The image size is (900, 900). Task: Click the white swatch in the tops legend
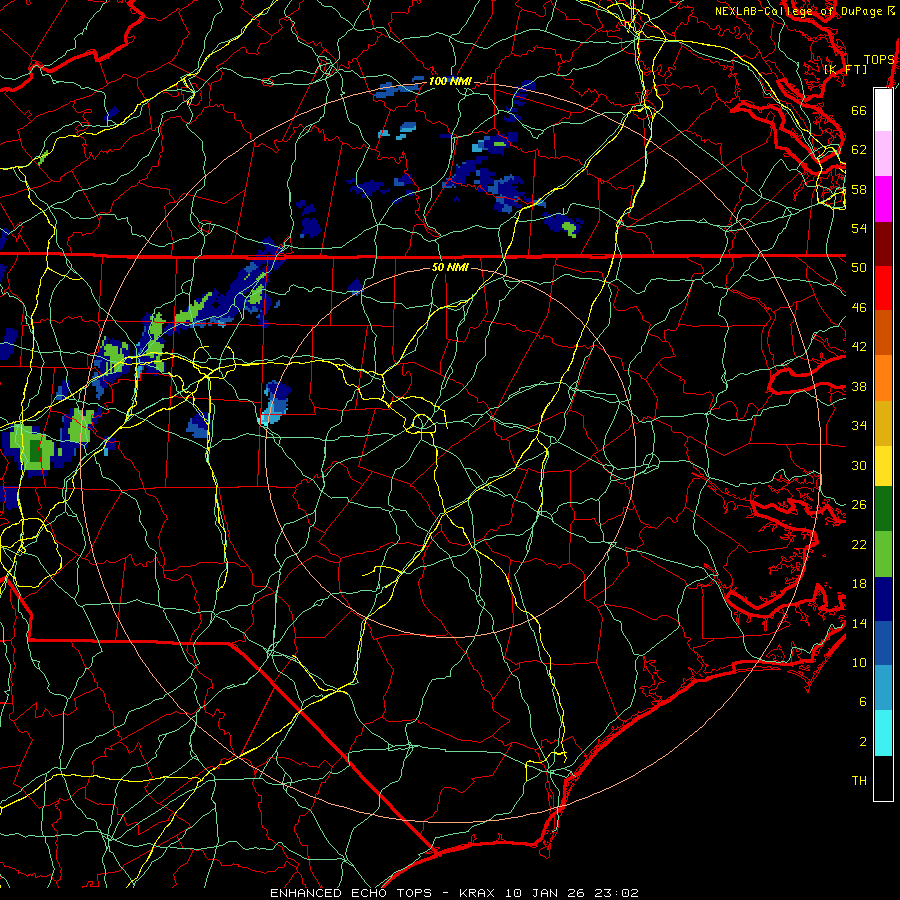tap(883, 110)
